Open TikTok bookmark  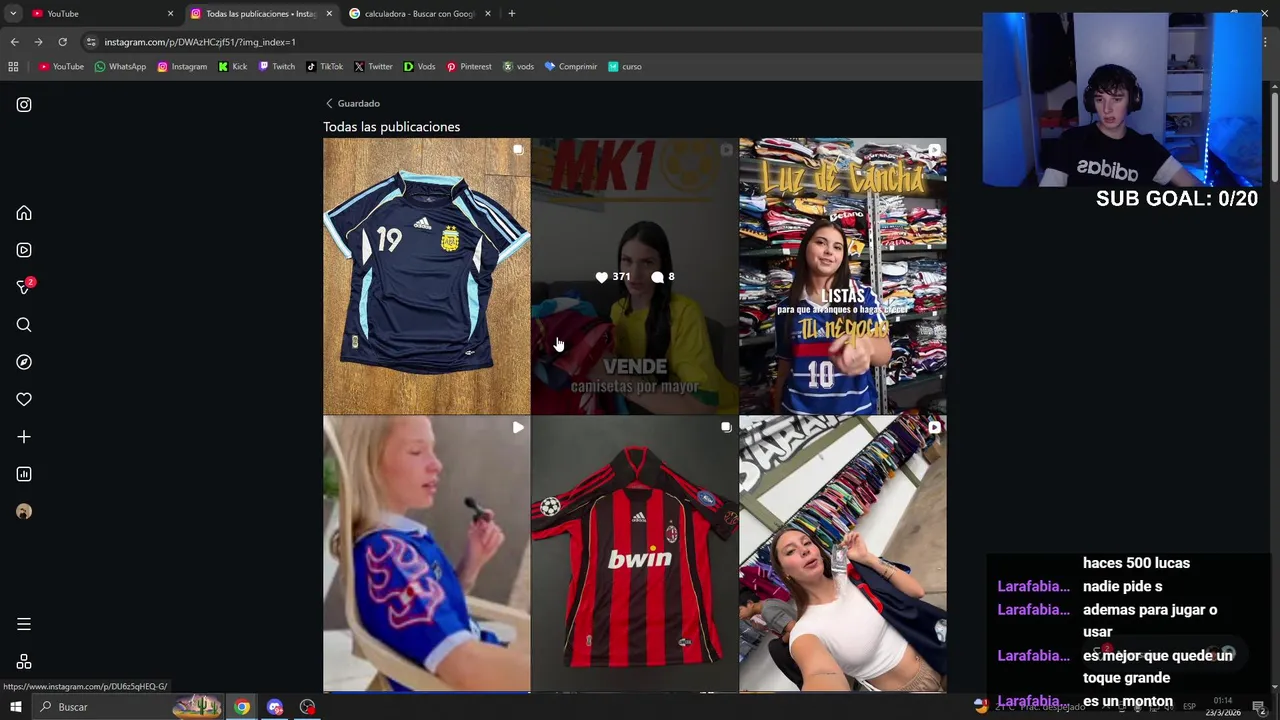pos(324,66)
